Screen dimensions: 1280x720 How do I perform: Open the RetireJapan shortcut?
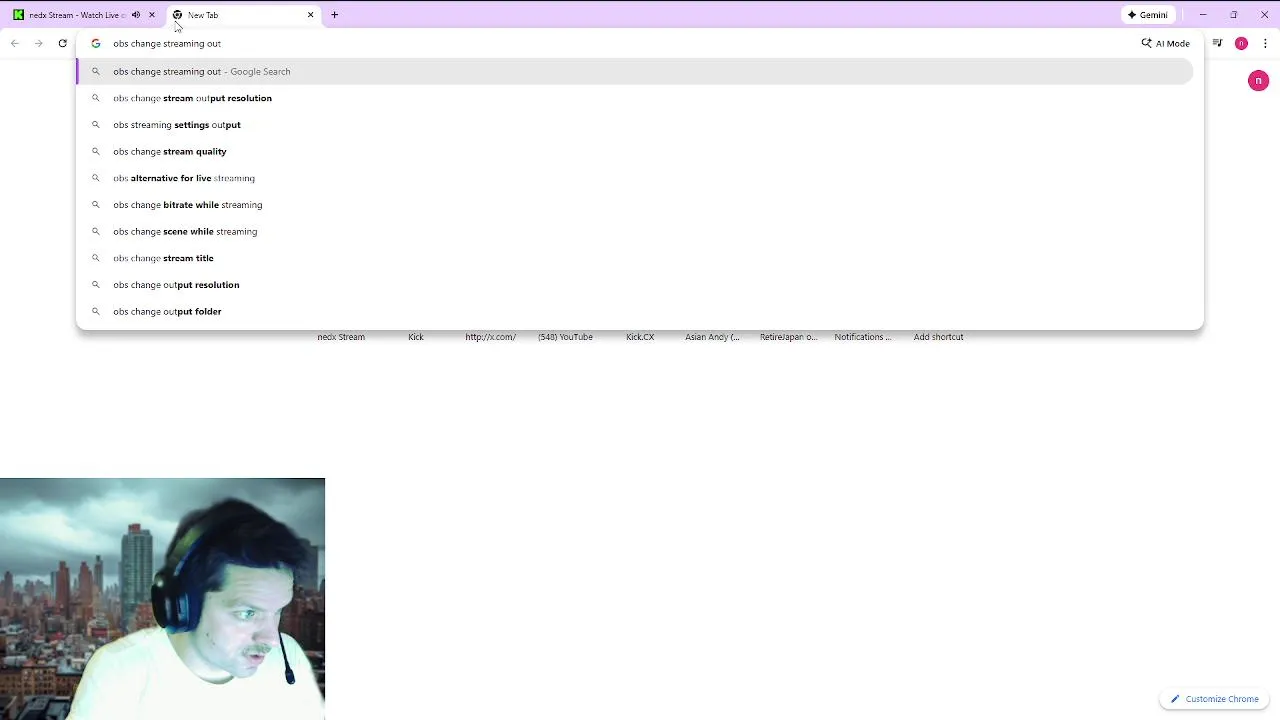(x=788, y=337)
